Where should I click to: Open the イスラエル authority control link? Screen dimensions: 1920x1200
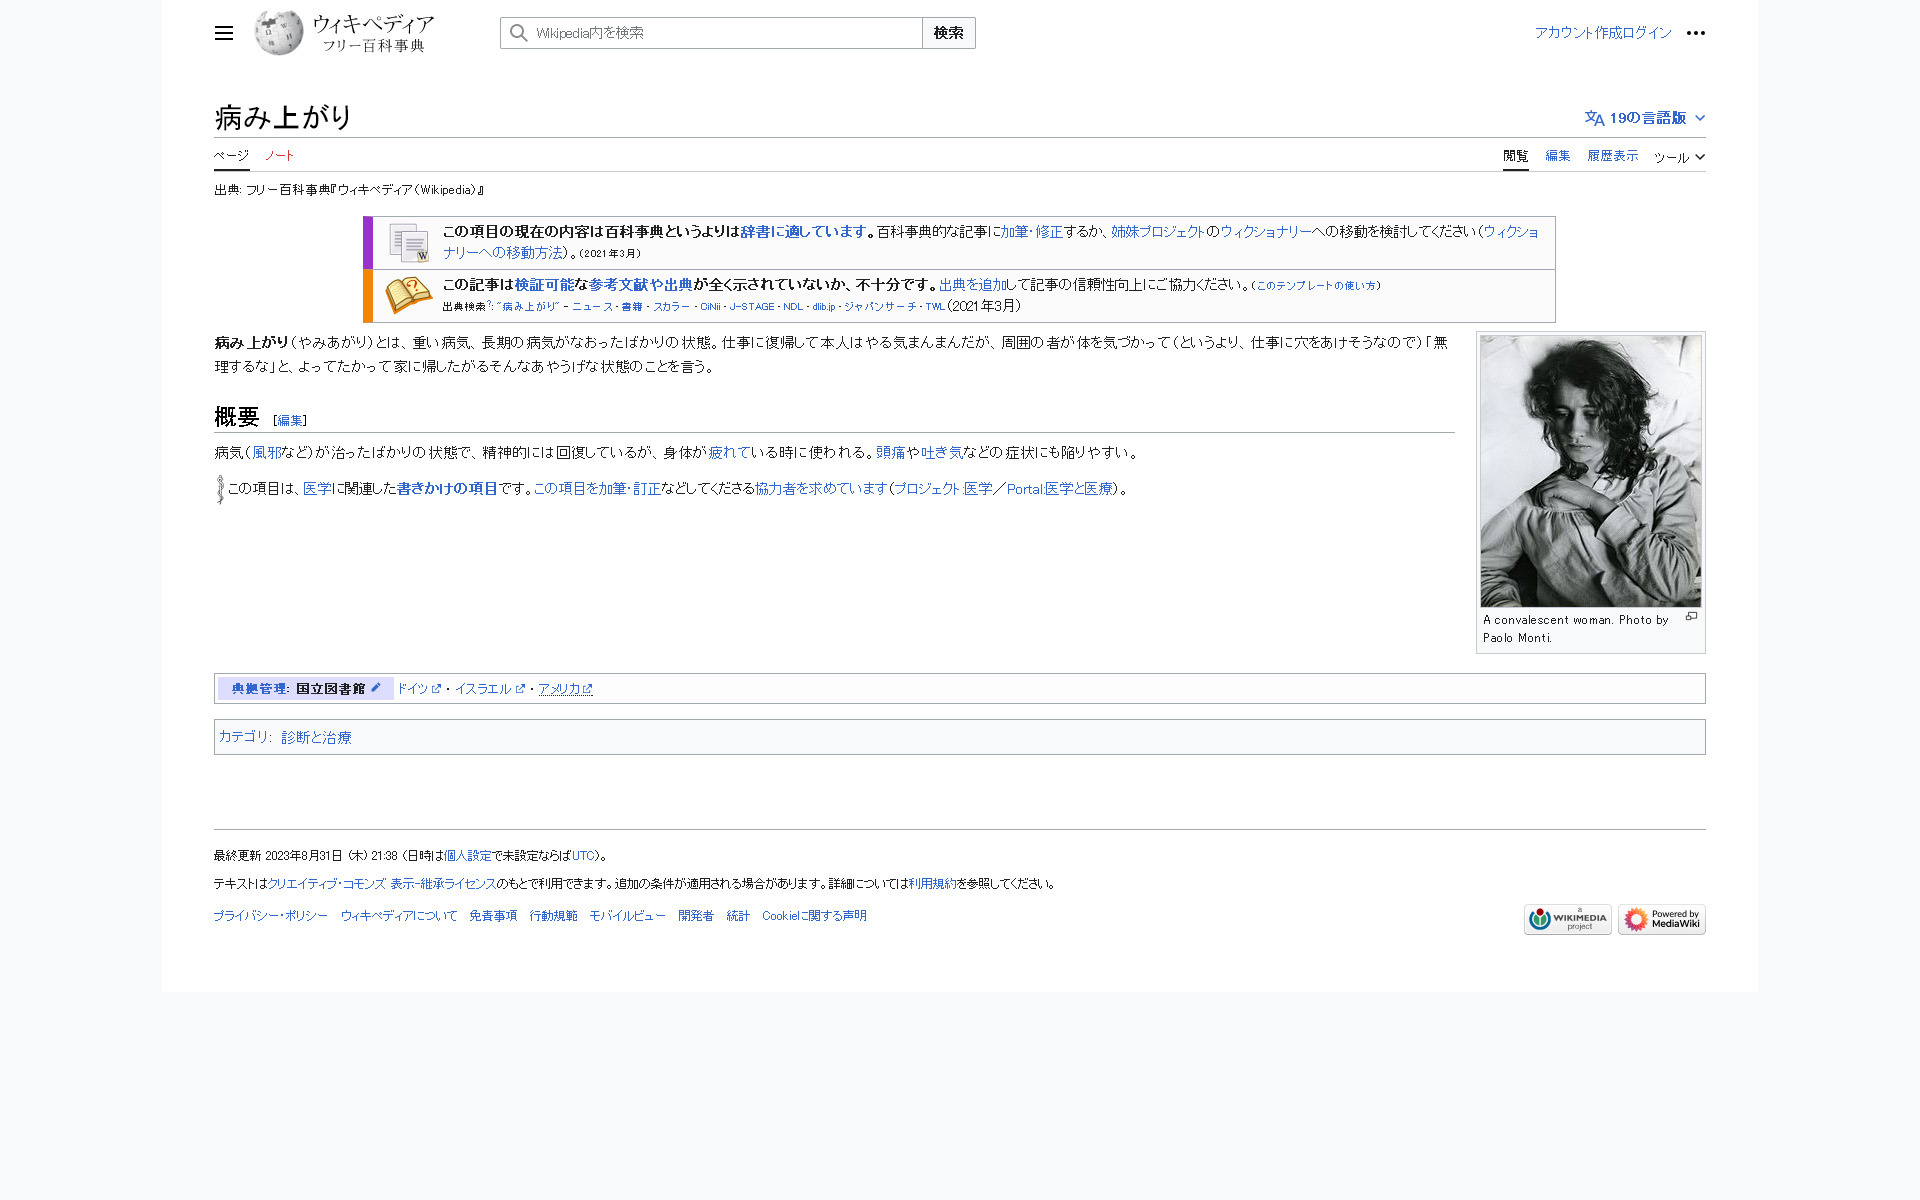point(489,689)
